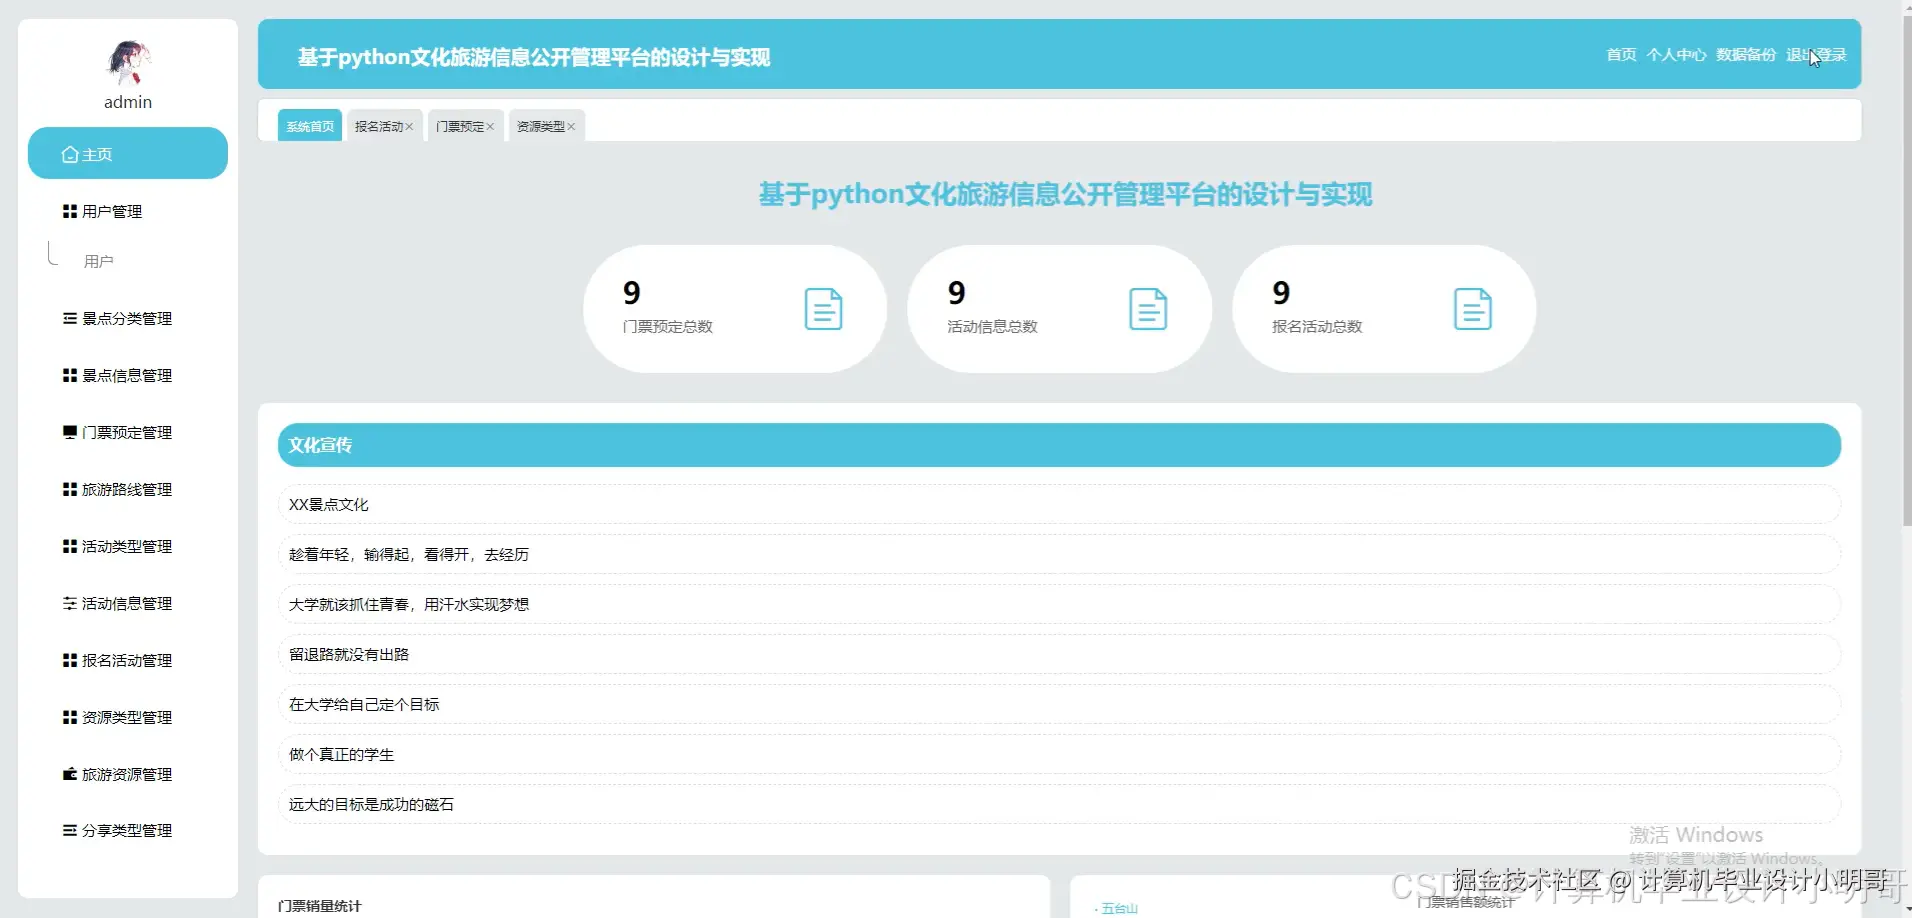Click the document icon on 报名活动总数 card
The width and height of the screenshot is (1912, 918).
point(1472,308)
